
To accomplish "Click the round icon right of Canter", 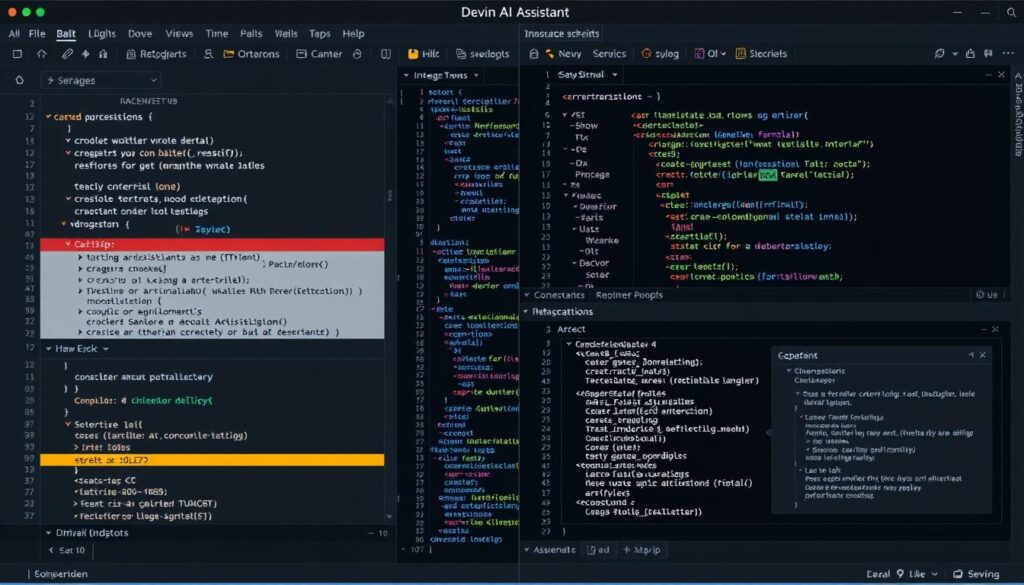I will coord(357,54).
